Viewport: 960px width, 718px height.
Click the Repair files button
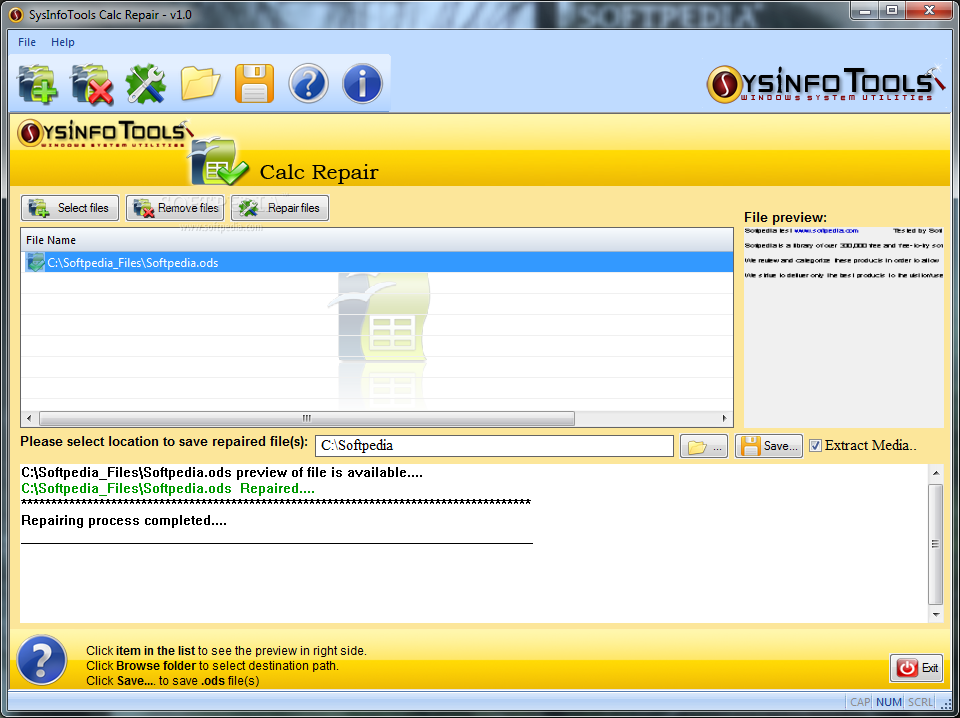point(280,208)
